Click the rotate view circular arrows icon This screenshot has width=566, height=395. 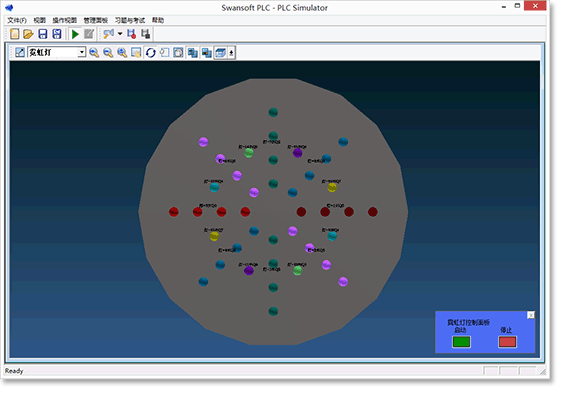(151, 53)
